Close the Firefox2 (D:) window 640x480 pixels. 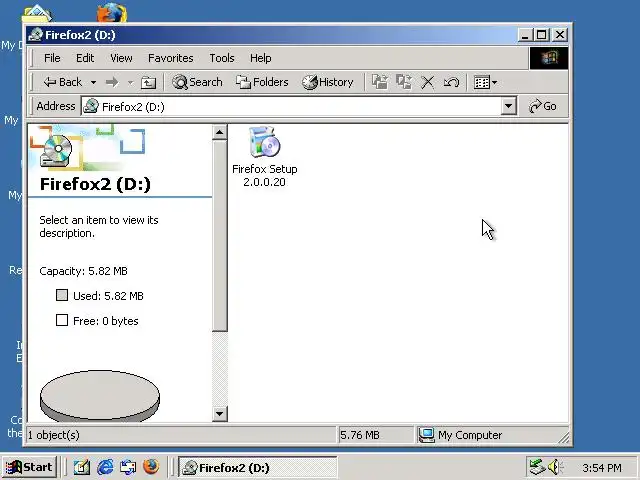pyautogui.click(x=560, y=35)
